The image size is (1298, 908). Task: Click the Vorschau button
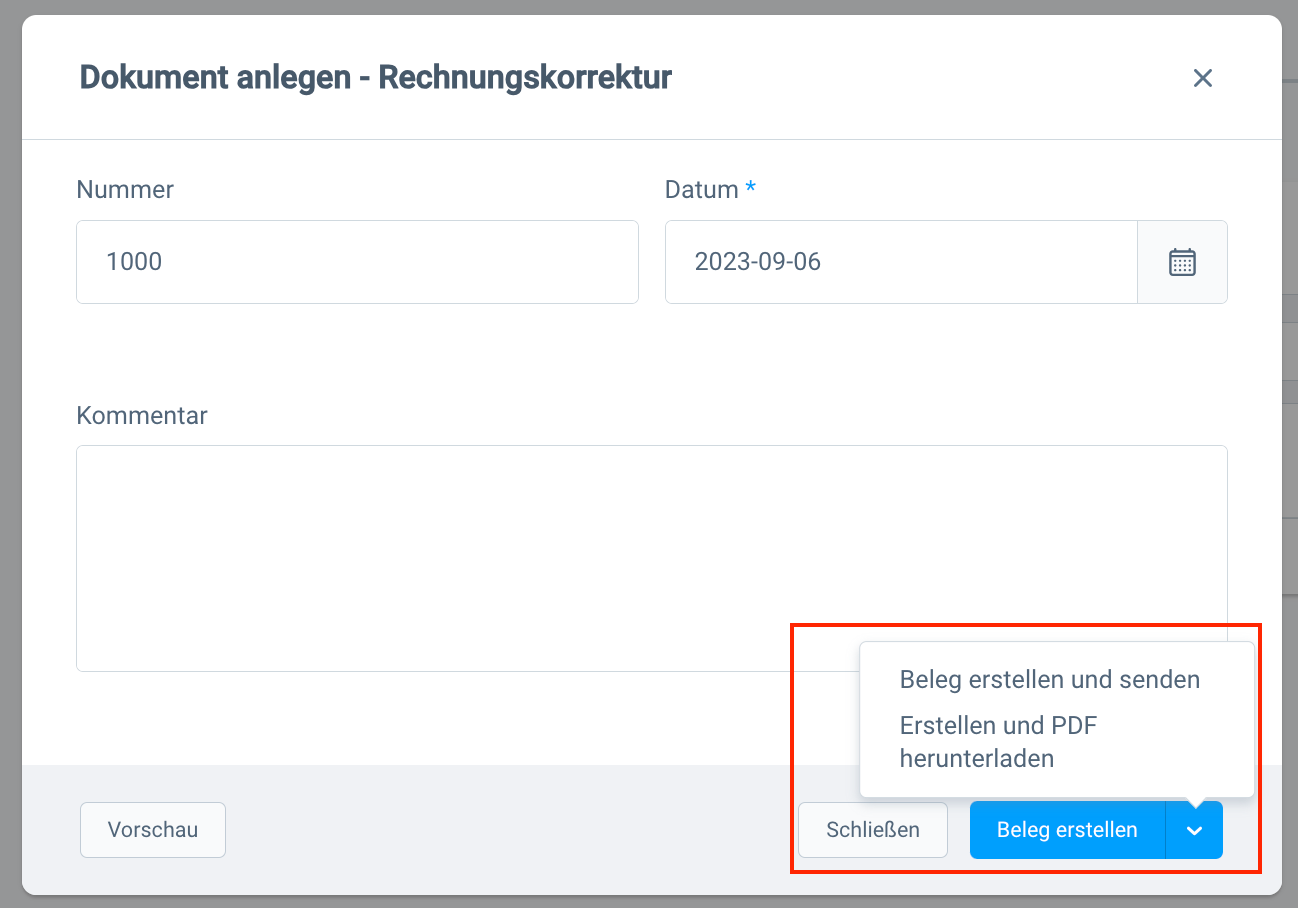coord(152,829)
